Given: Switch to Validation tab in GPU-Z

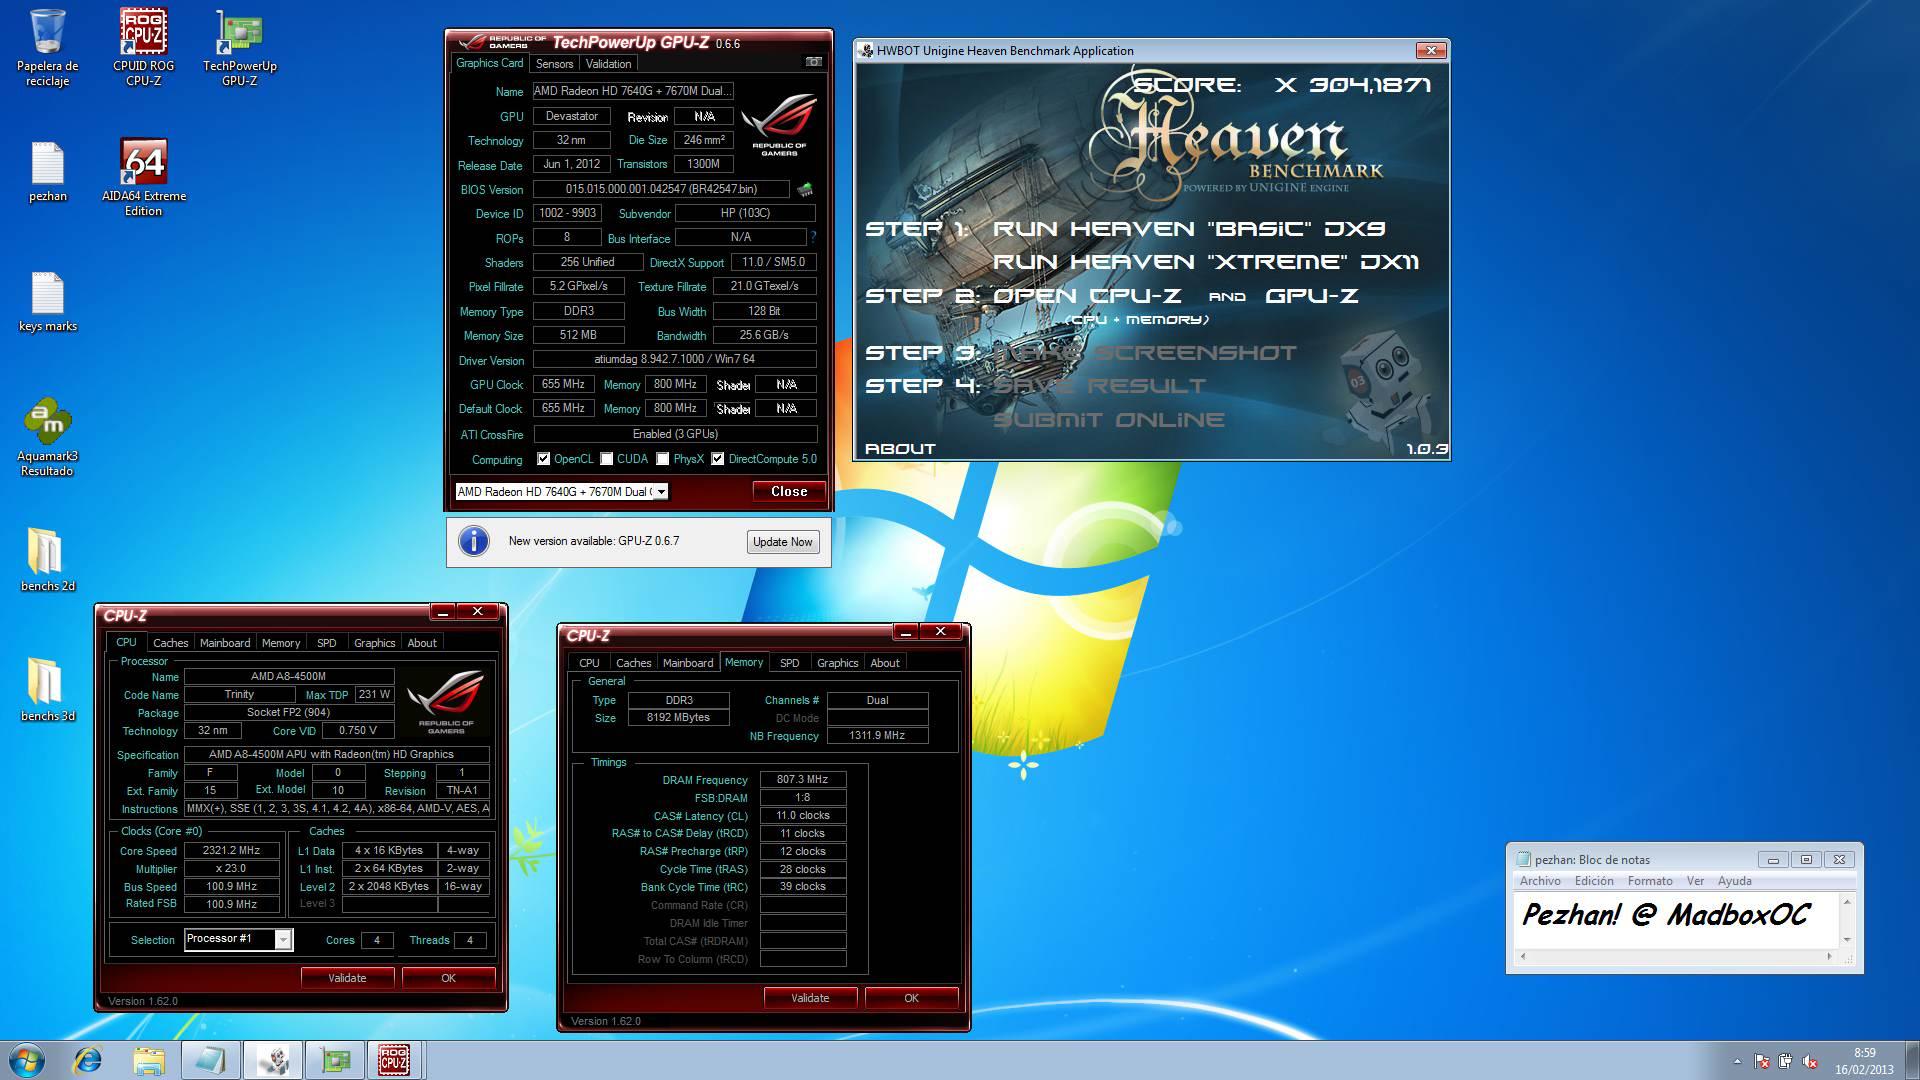Looking at the screenshot, I should tap(608, 63).
